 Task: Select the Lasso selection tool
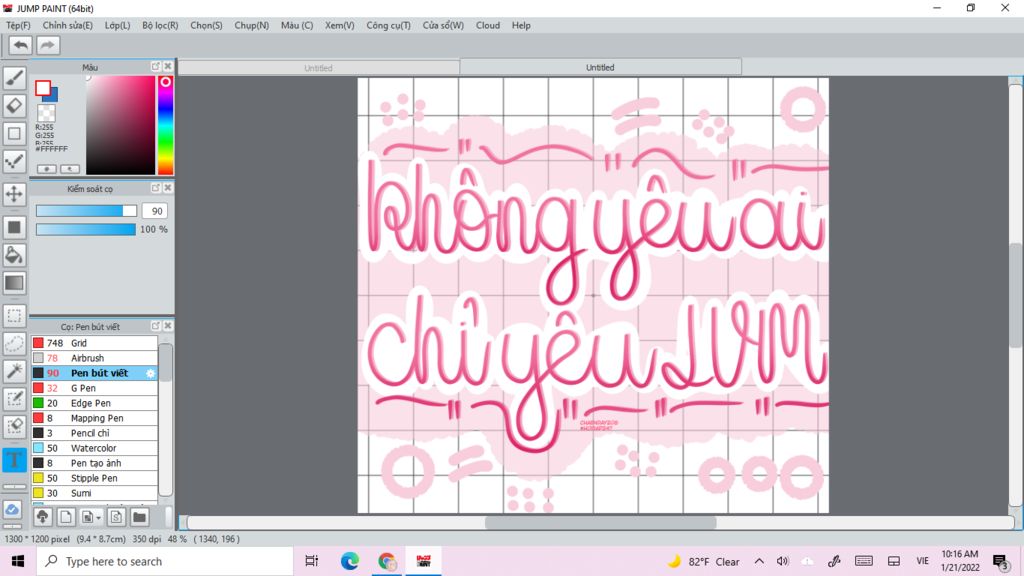[x=14, y=343]
